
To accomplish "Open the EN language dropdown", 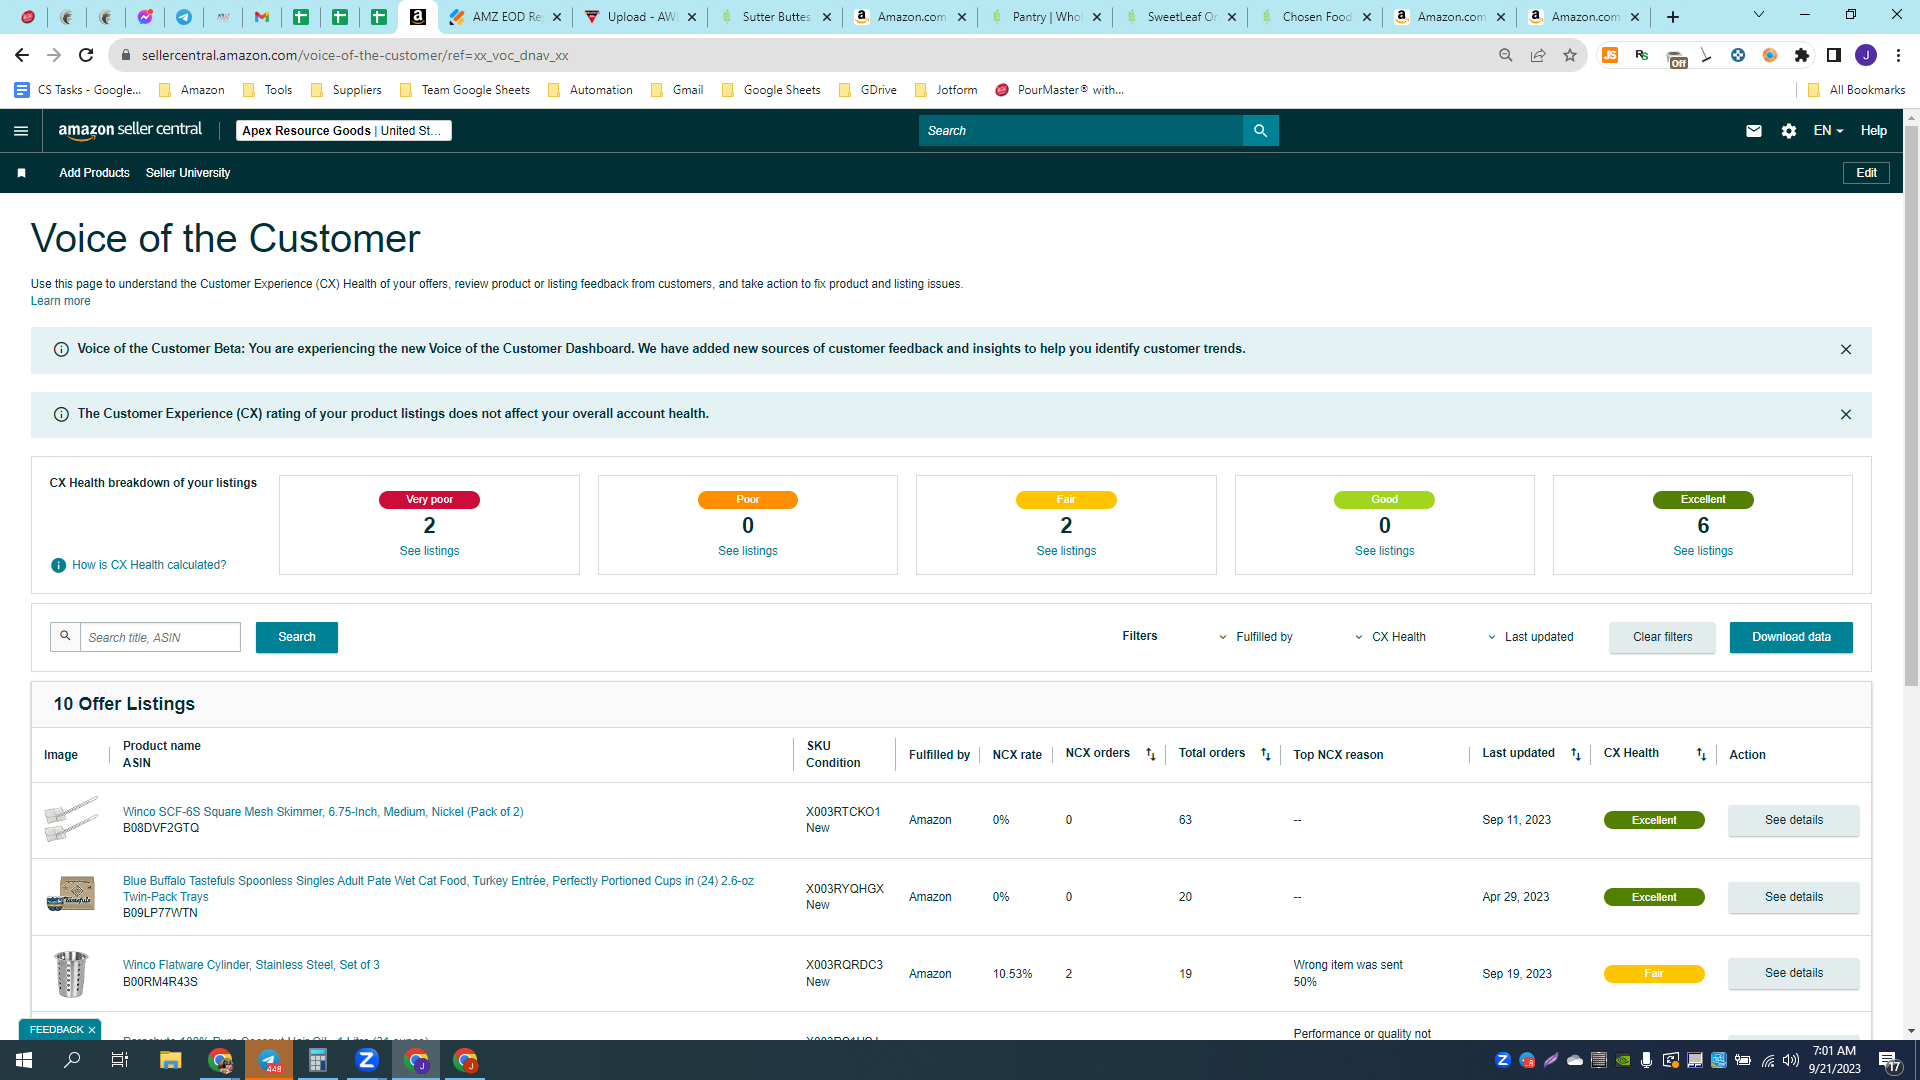I will tap(1828, 131).
